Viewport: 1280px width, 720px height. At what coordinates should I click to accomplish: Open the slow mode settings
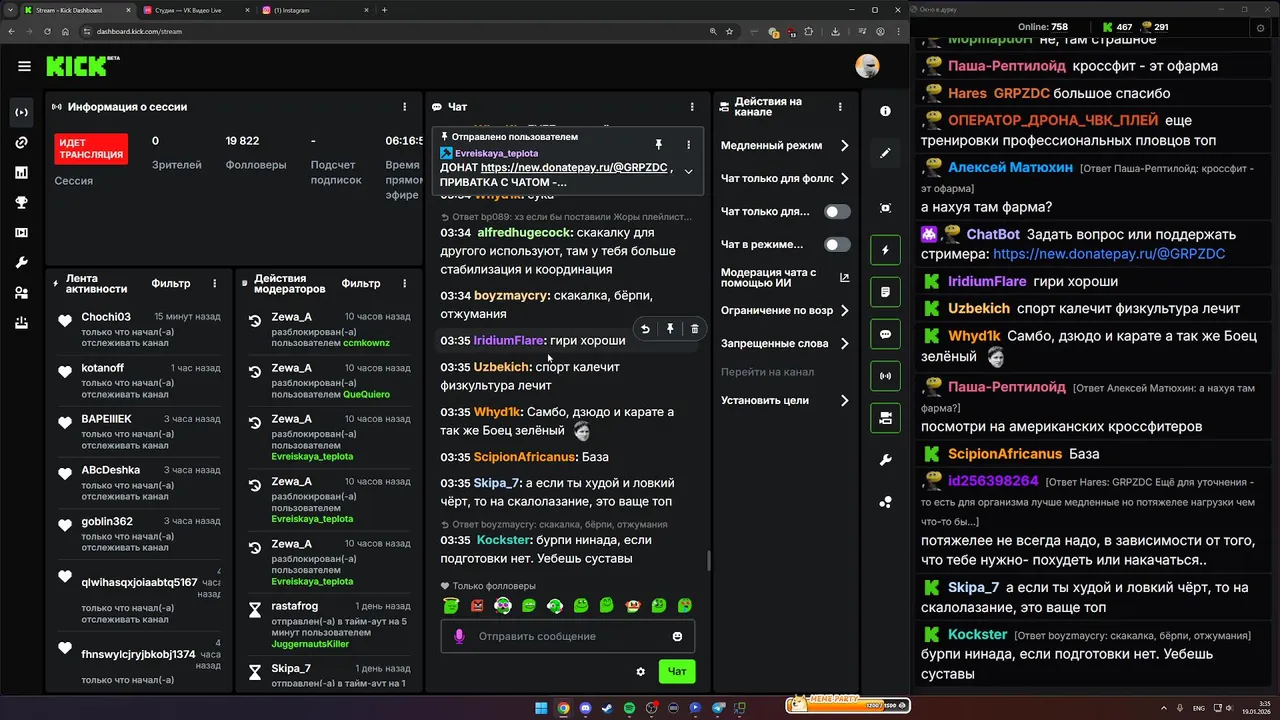click(785, 146)
